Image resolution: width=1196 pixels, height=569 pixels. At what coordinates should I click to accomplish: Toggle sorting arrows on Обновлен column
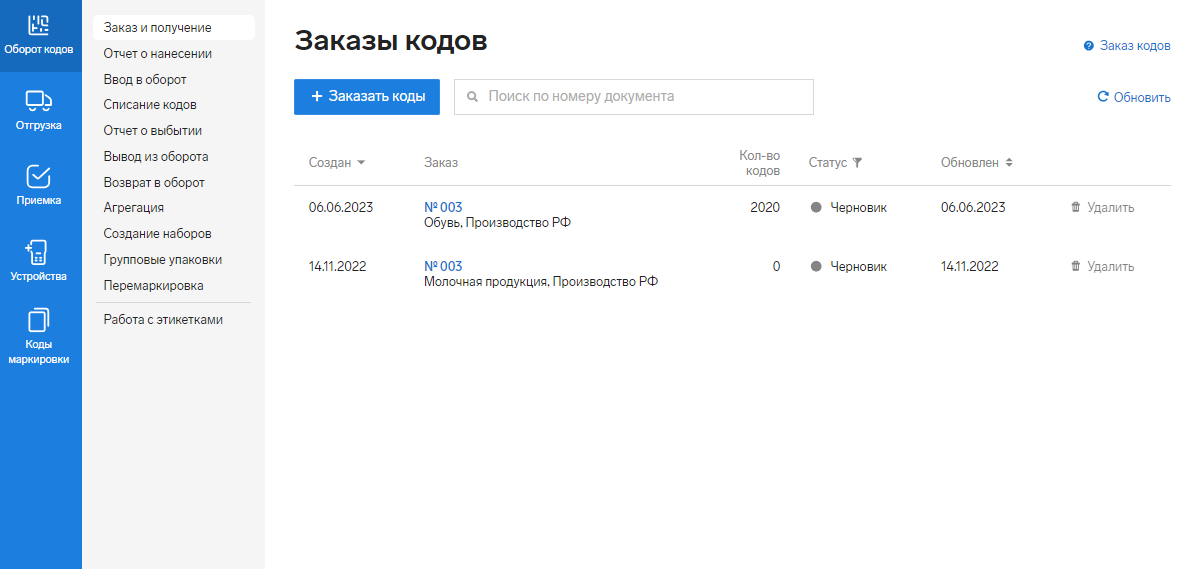[x=1008, y=162]
